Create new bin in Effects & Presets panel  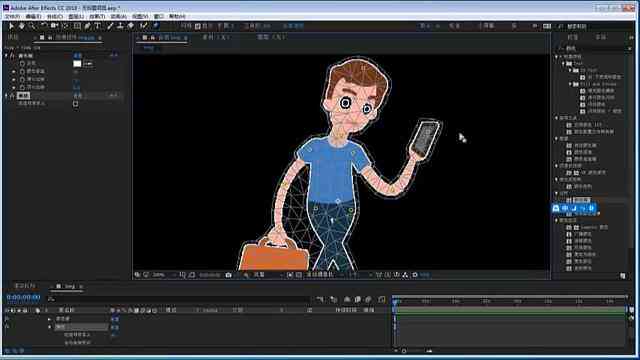click(622, 276)
